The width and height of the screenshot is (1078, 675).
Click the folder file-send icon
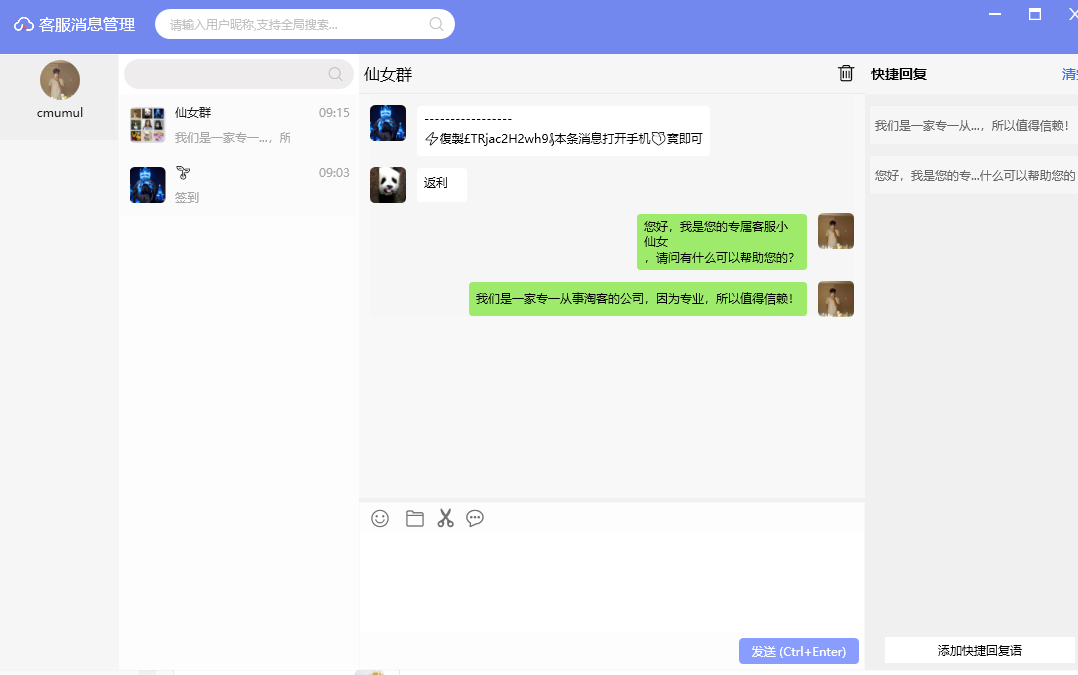[x=415, y=518]
